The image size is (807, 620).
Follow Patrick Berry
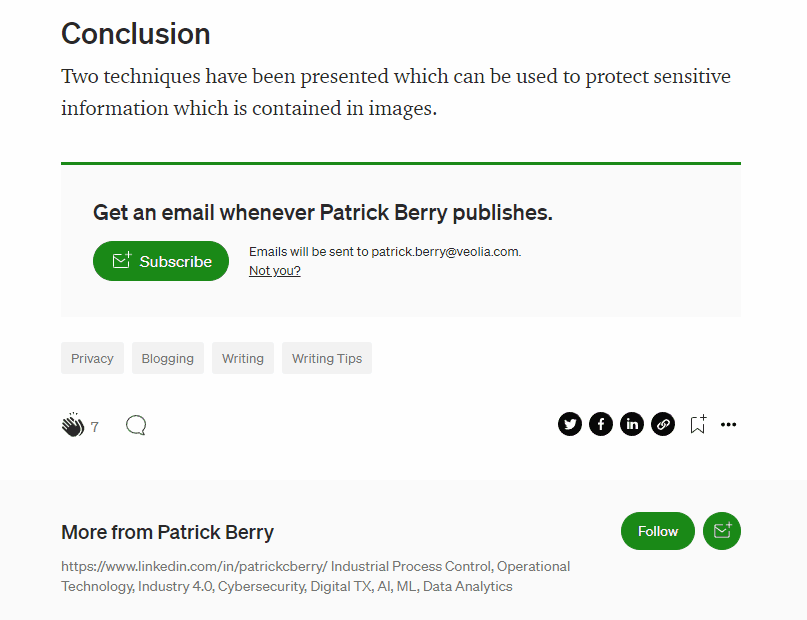(658, 531)
